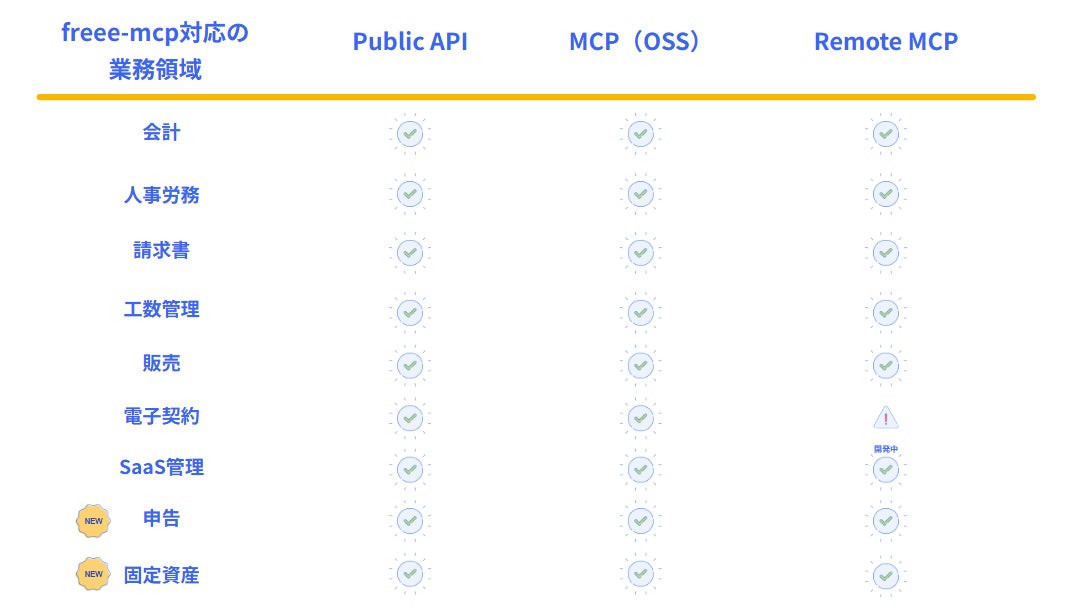Click the 電子契約 checkmark under MCP (OSS)
Image resolution: width=1083 pixels, height=614 pixels.
pyautogui.click(x=640, y=418)
